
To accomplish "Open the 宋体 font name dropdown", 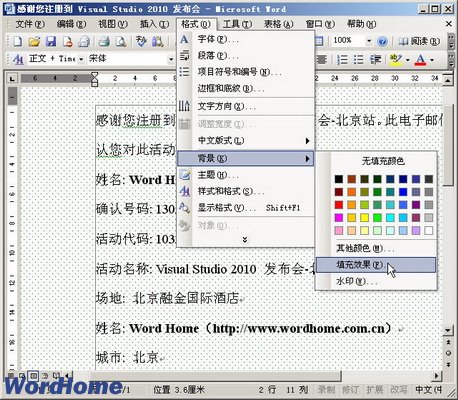I will tap(171, 59).
